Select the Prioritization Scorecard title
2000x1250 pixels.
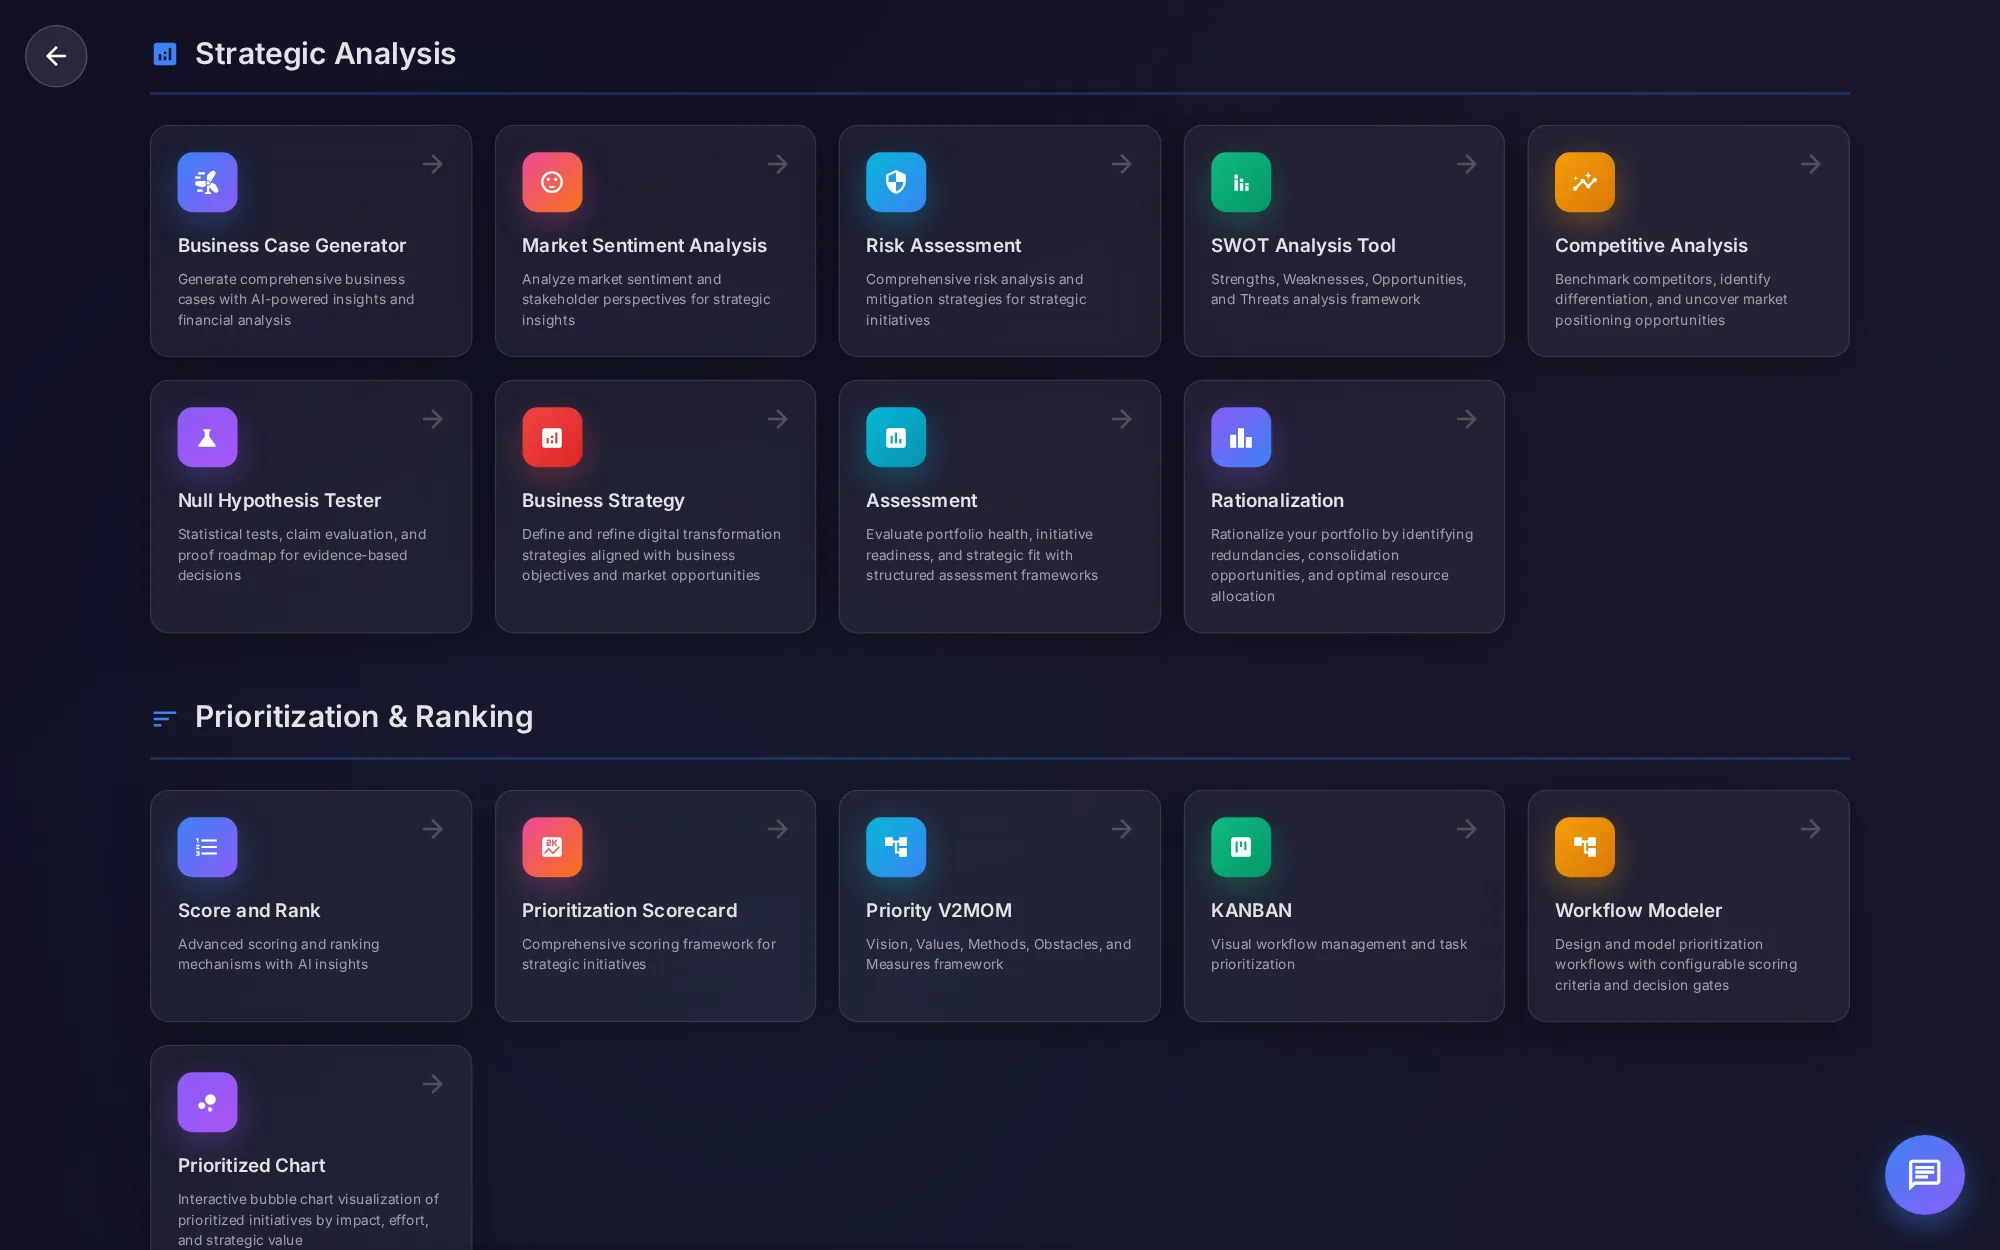click(x=629, y=910)
